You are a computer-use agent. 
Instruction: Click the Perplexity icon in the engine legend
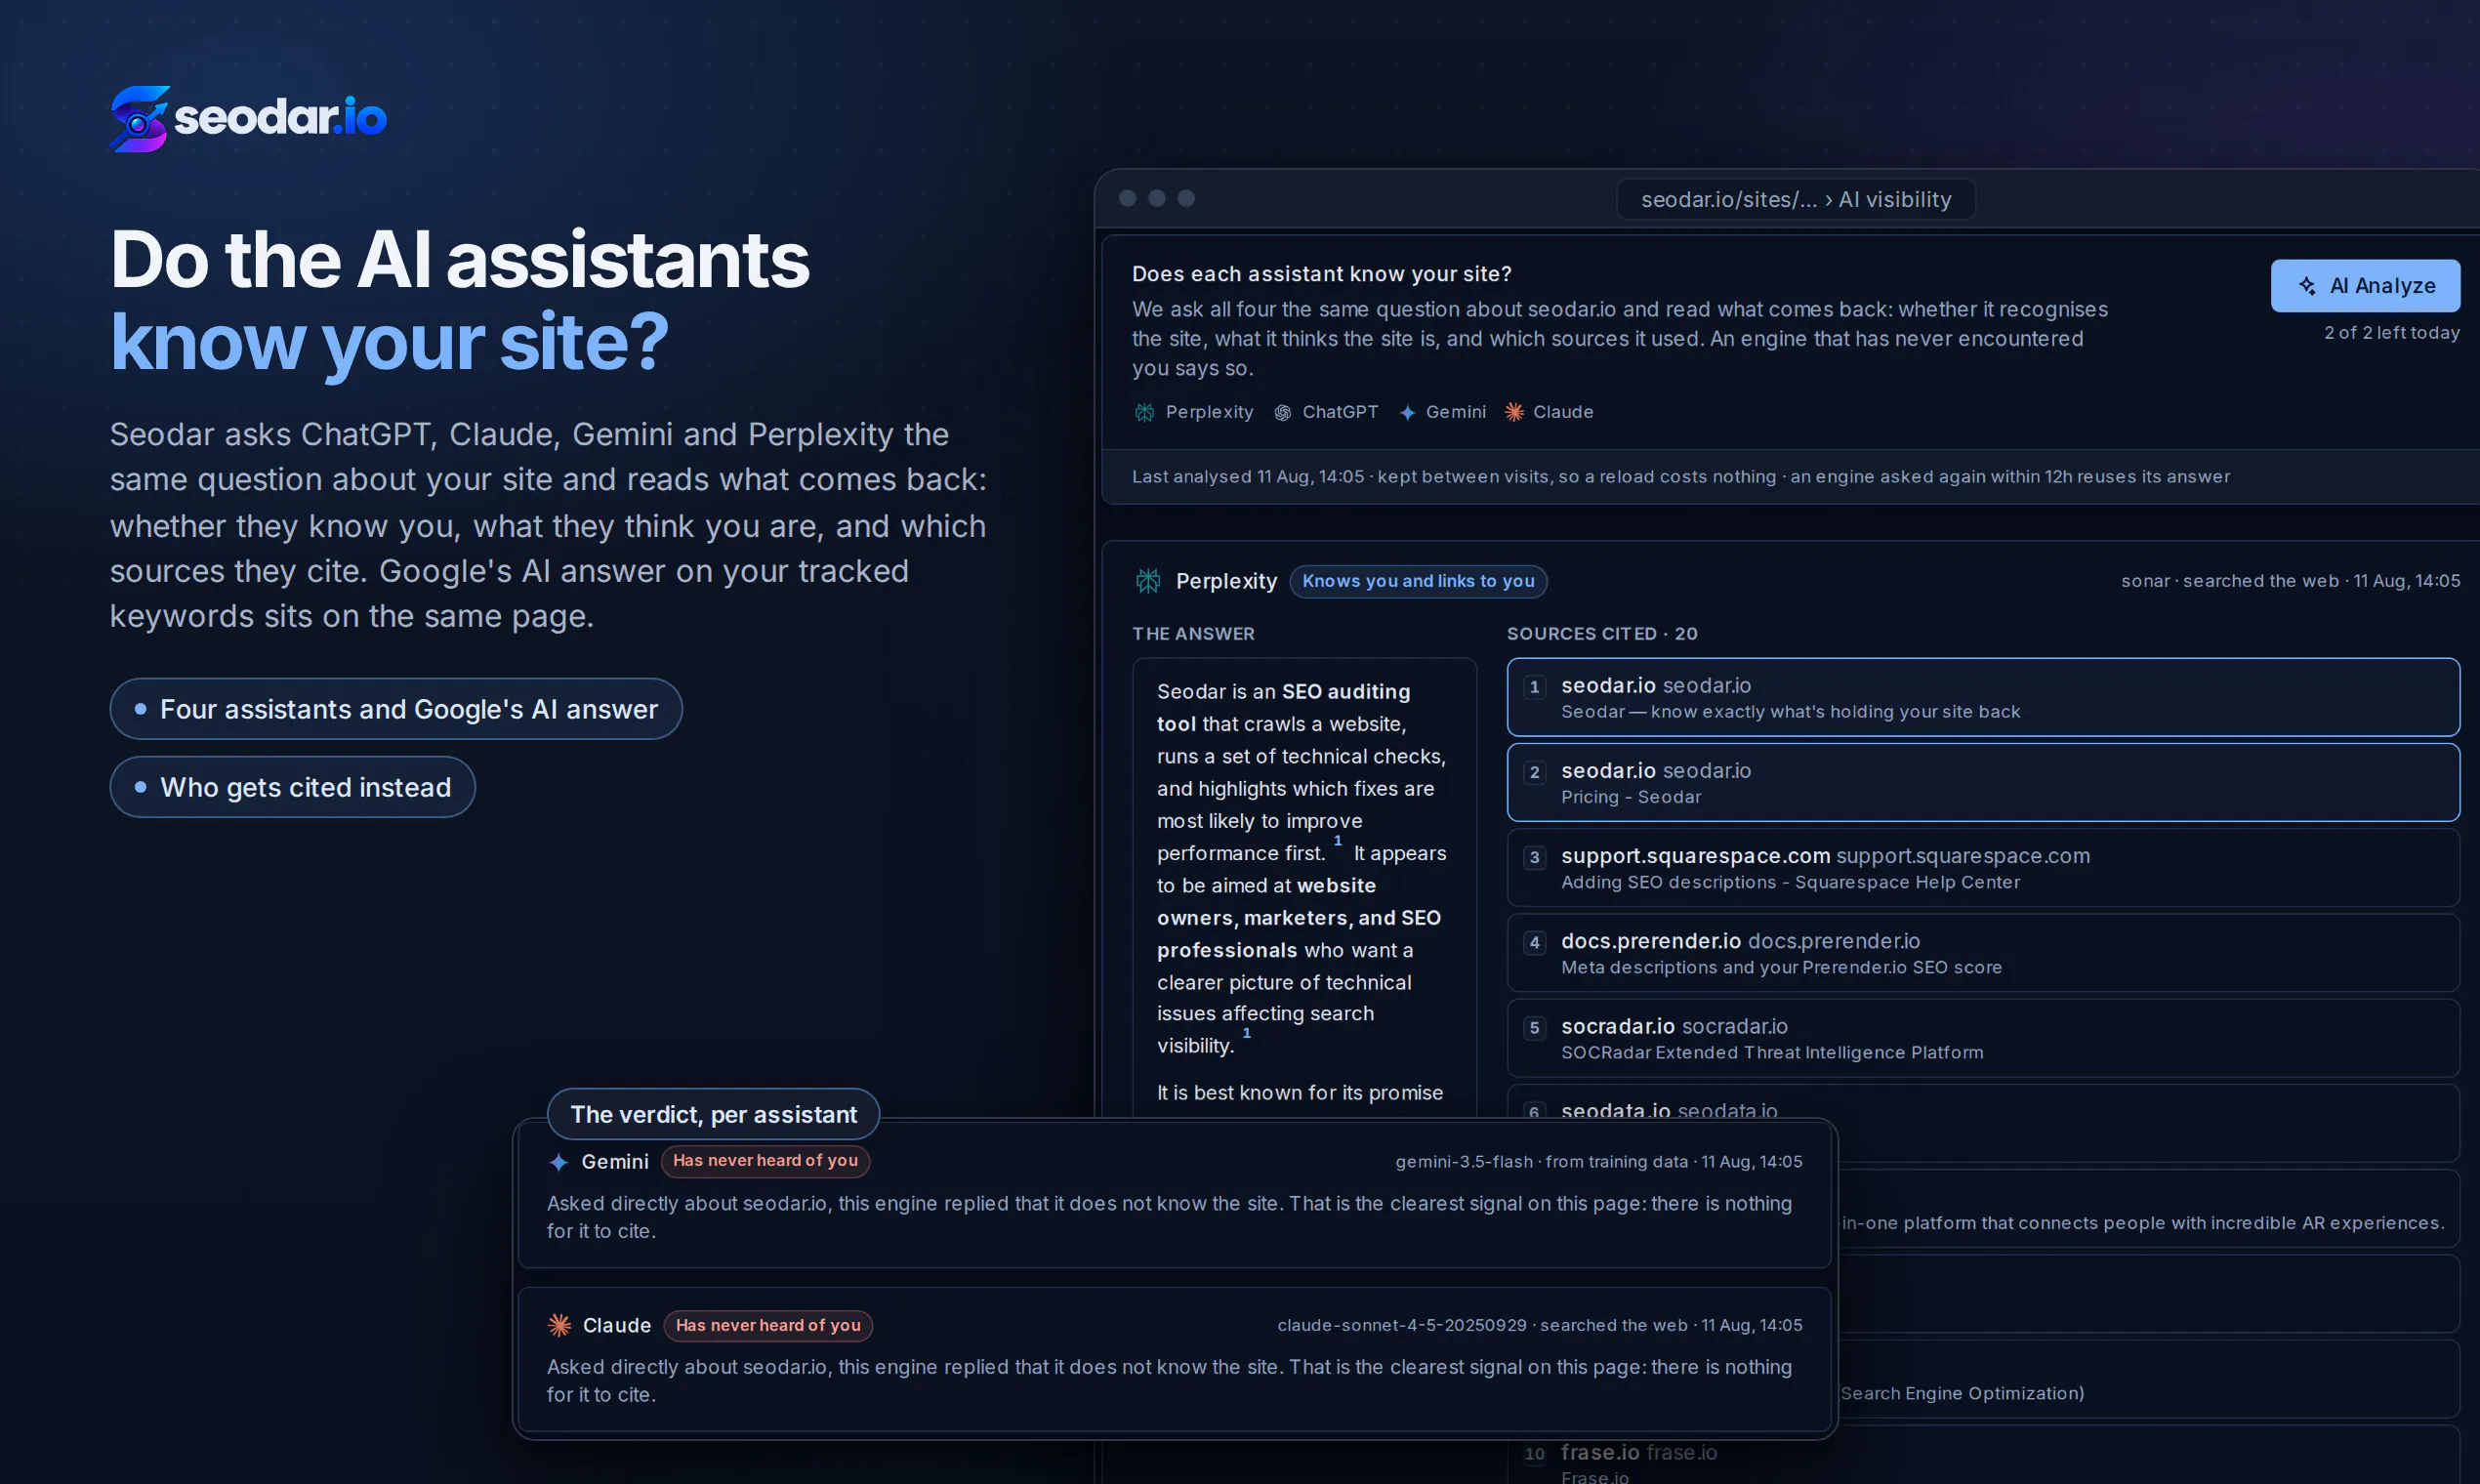pos(1145,412)
